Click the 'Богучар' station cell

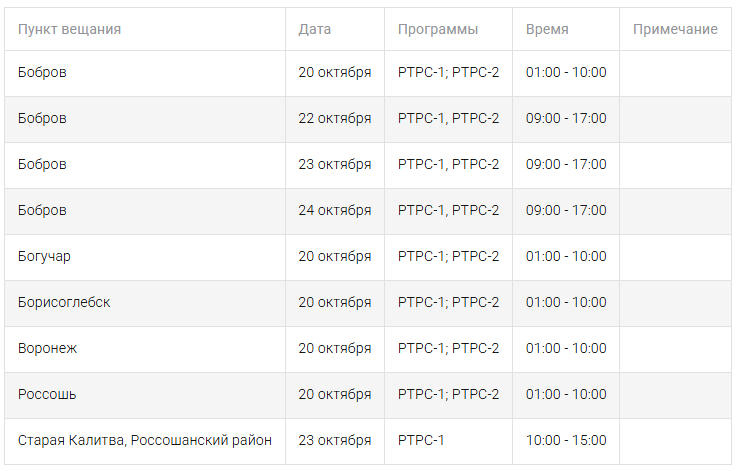(44, 256)
